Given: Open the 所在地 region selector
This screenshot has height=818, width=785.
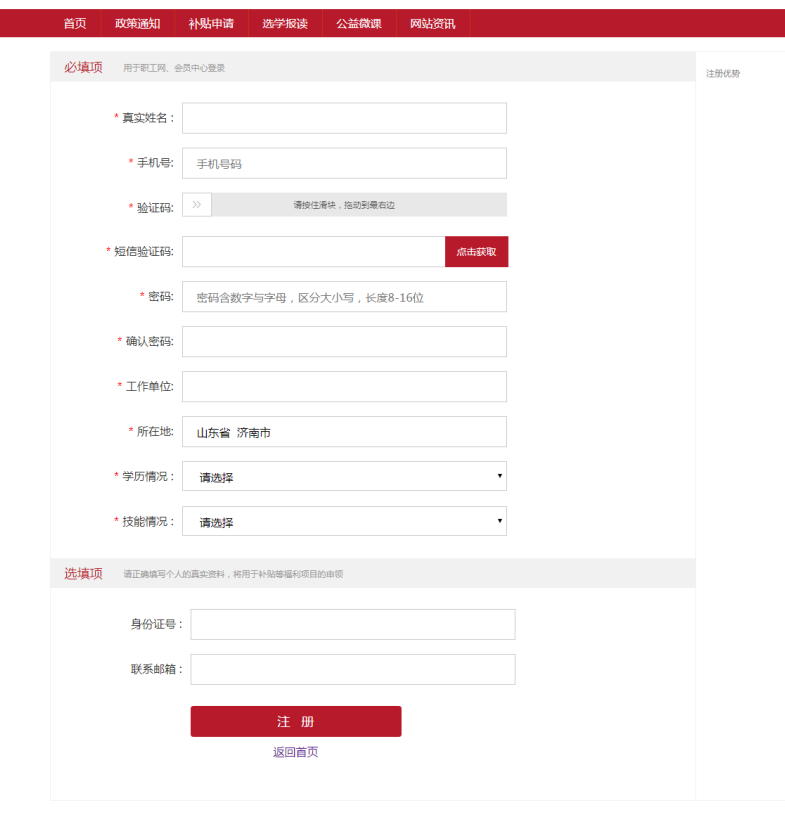Looking at the screenshot, I should tap(344, 432).
